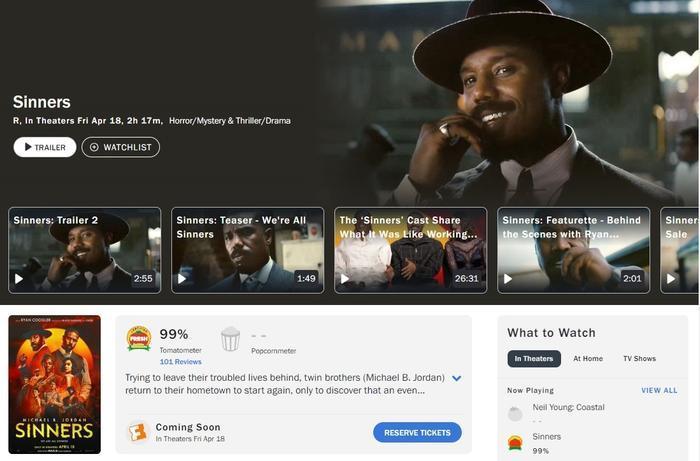
Task: Switch to the TV Shows tab
Action: [639, 358]
